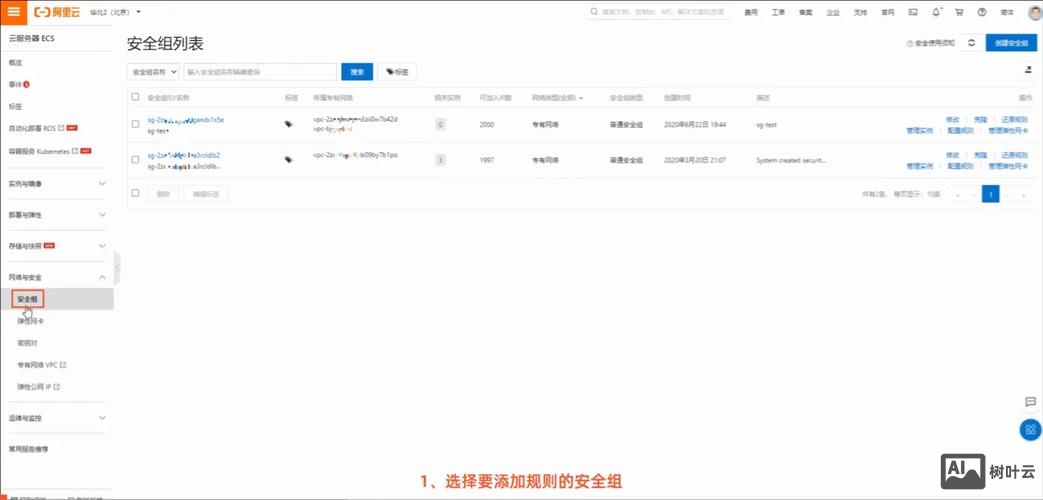Image resolution: width=1043 pixels, height=500 pixels.
Task: Tick the select-all checkbox in table header
Action: (x=136, y=97)
